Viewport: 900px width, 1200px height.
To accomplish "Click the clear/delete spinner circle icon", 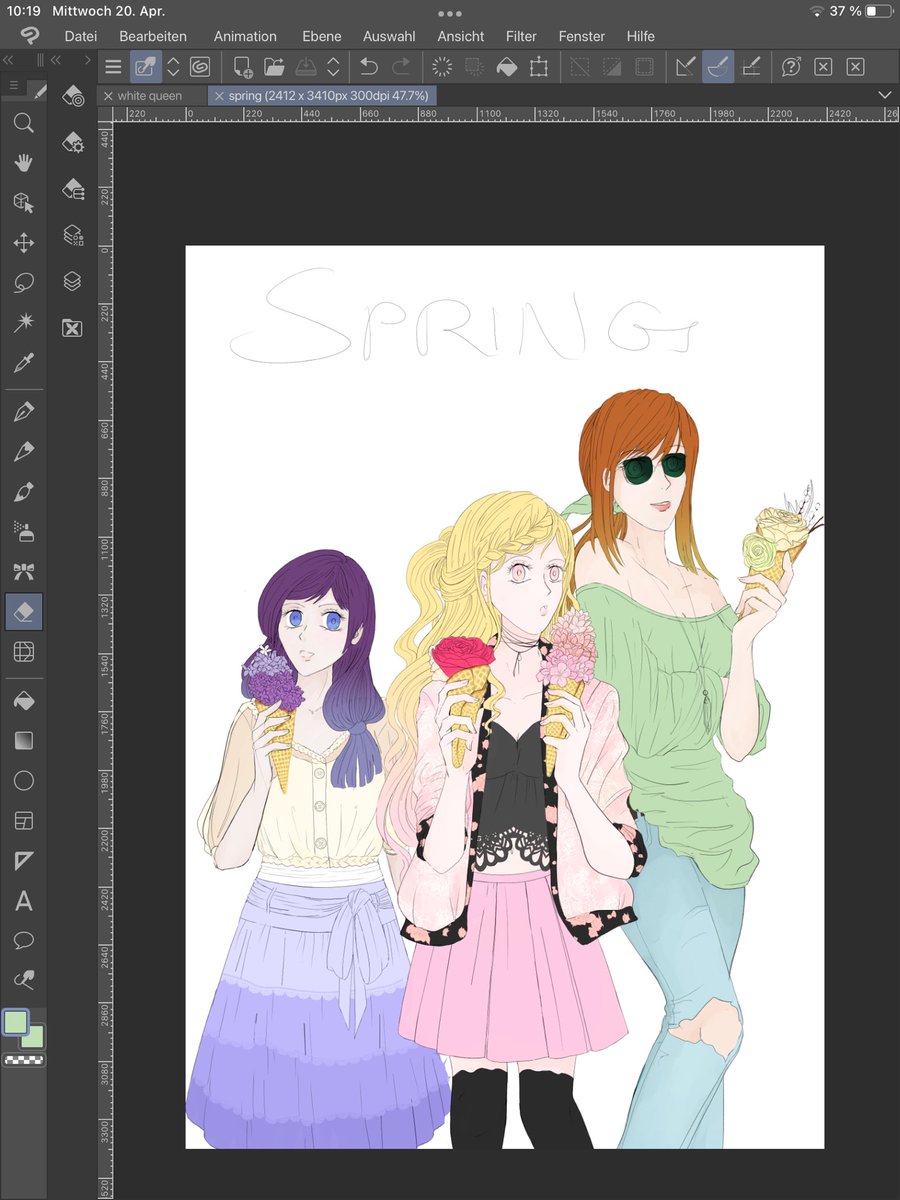I will click(442, 67).
